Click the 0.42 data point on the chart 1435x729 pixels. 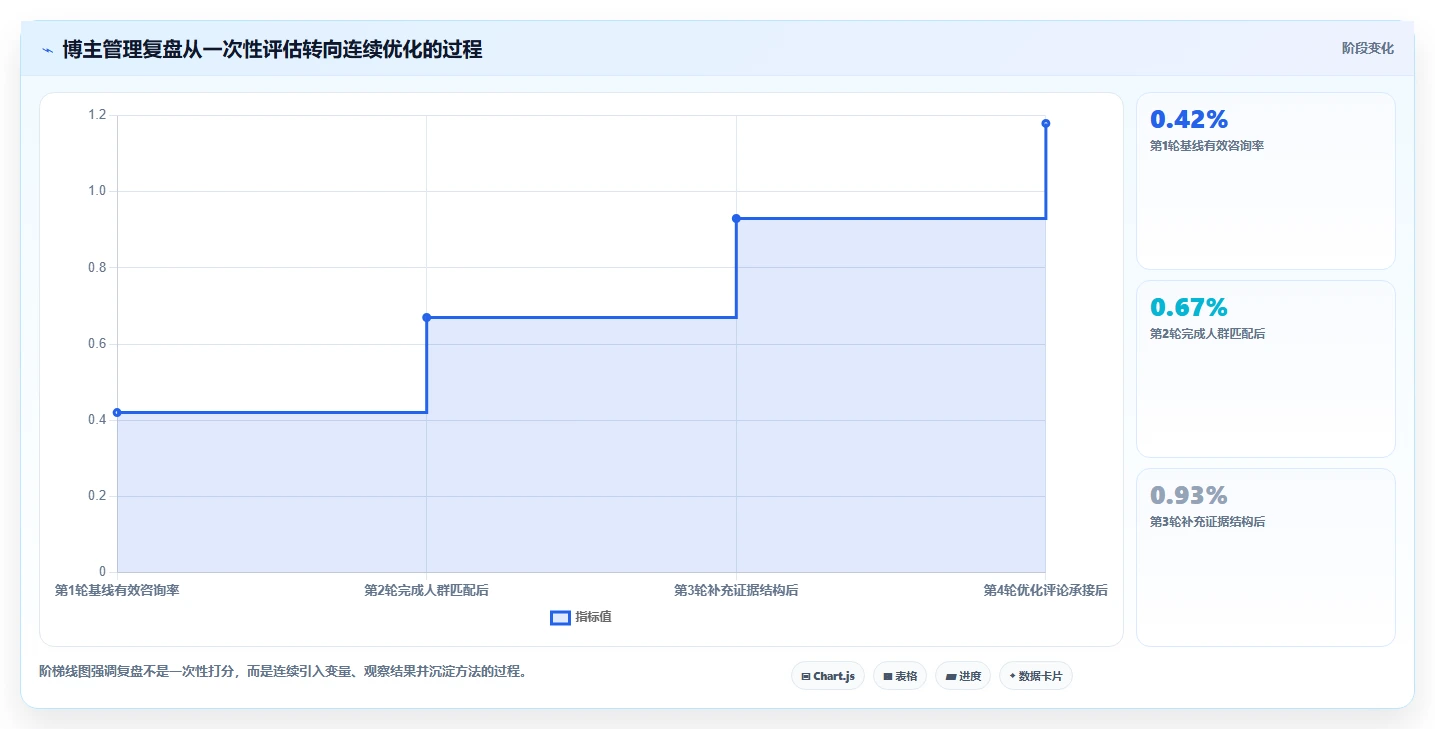click(x=117, y=412)
